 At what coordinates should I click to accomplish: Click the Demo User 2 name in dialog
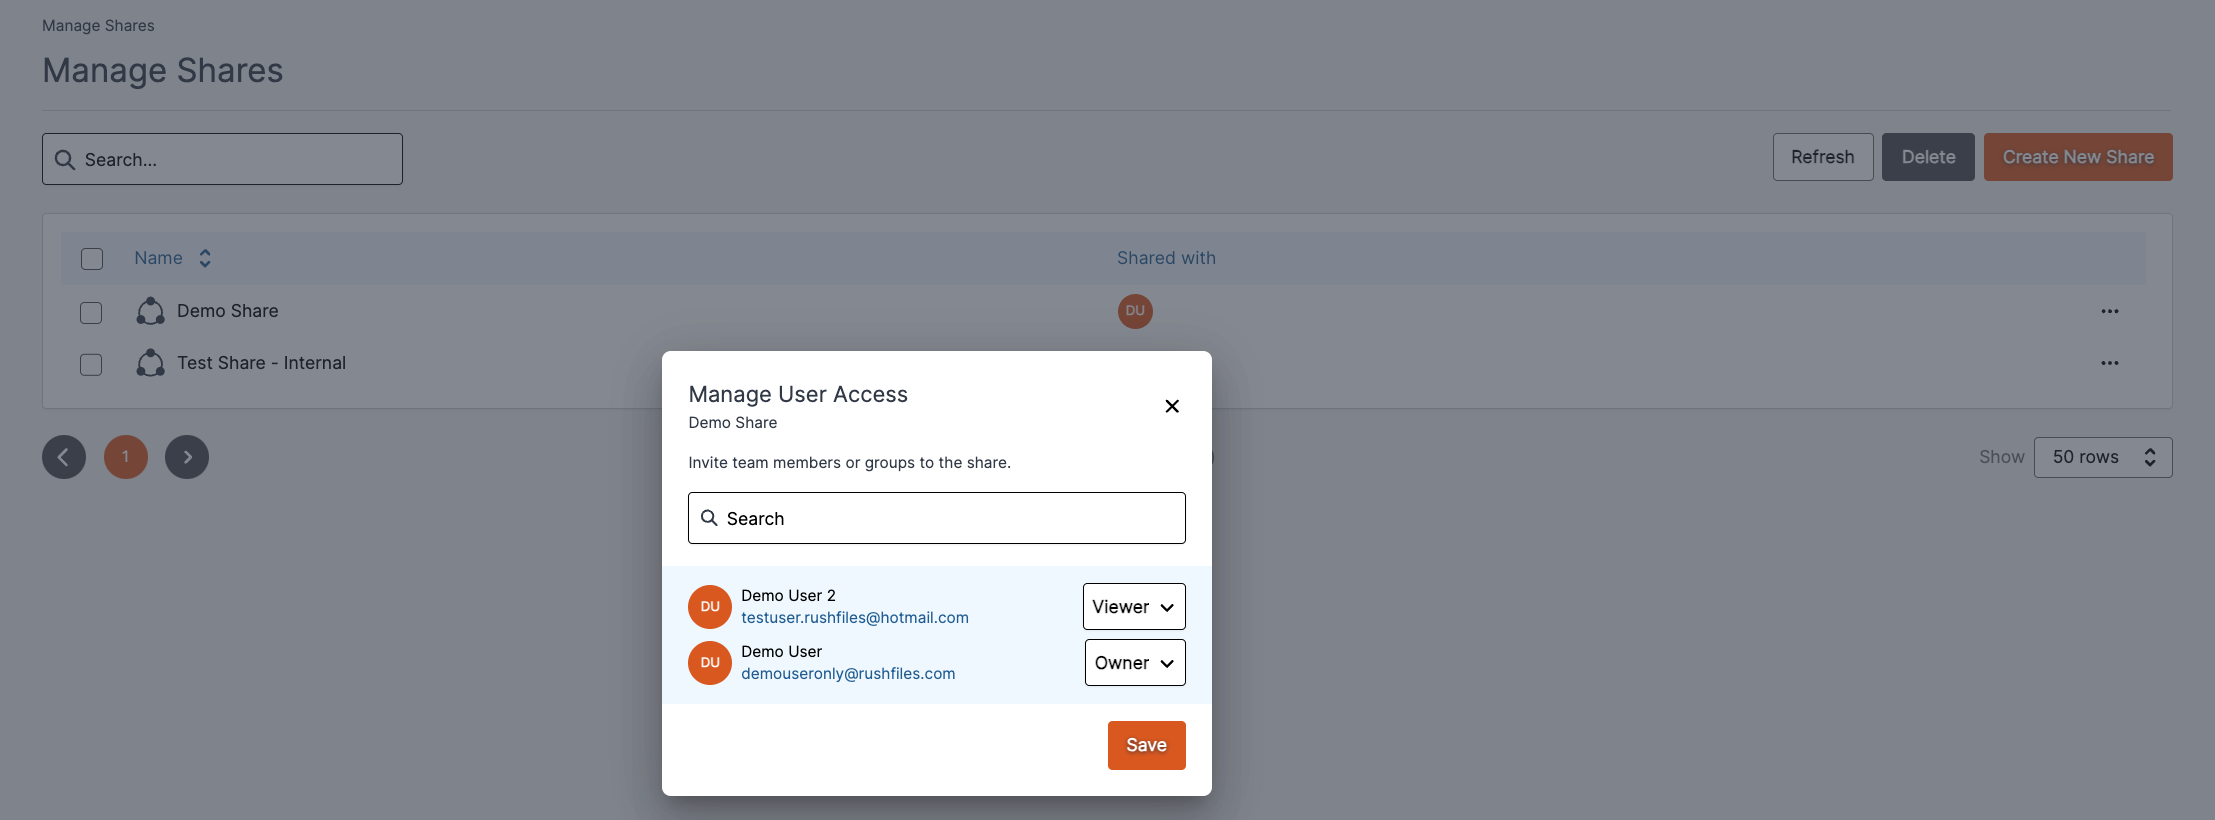(788, 596)
